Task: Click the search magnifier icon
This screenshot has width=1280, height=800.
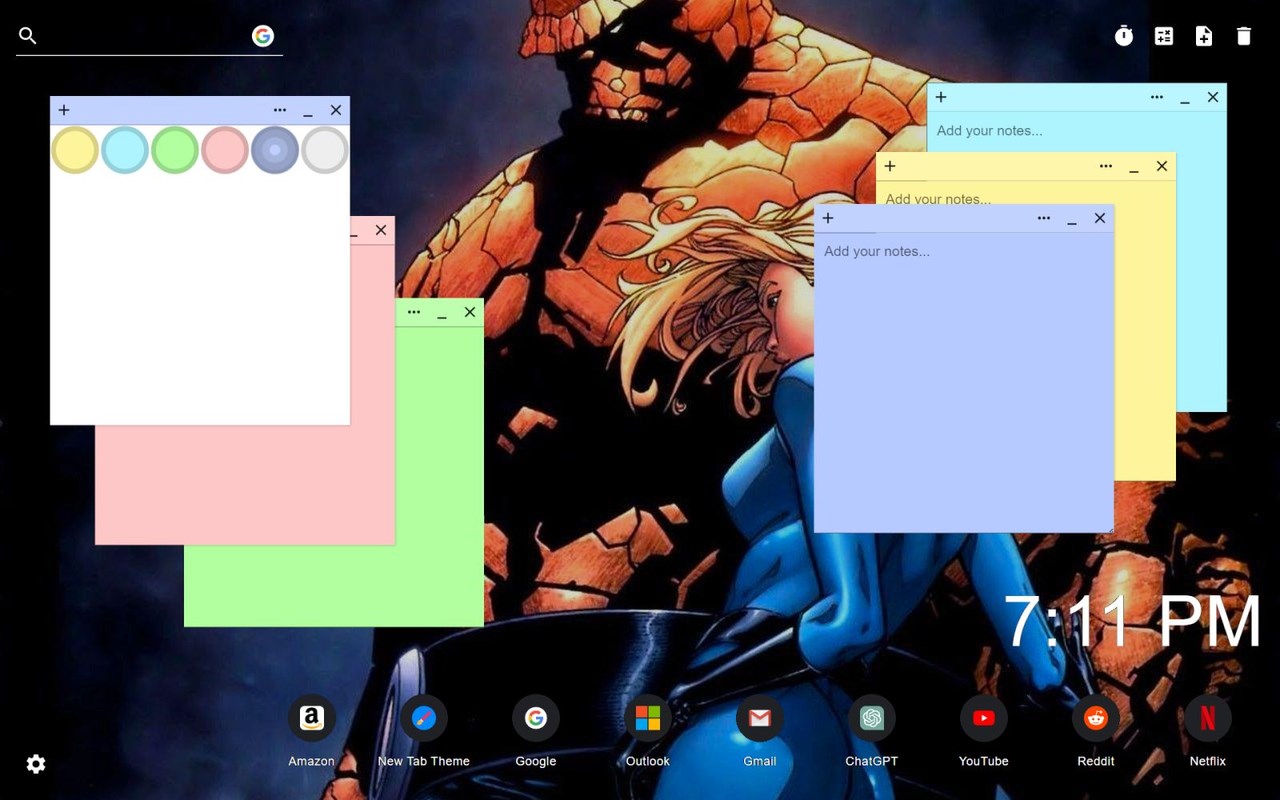Action: (x=28, y=36)
